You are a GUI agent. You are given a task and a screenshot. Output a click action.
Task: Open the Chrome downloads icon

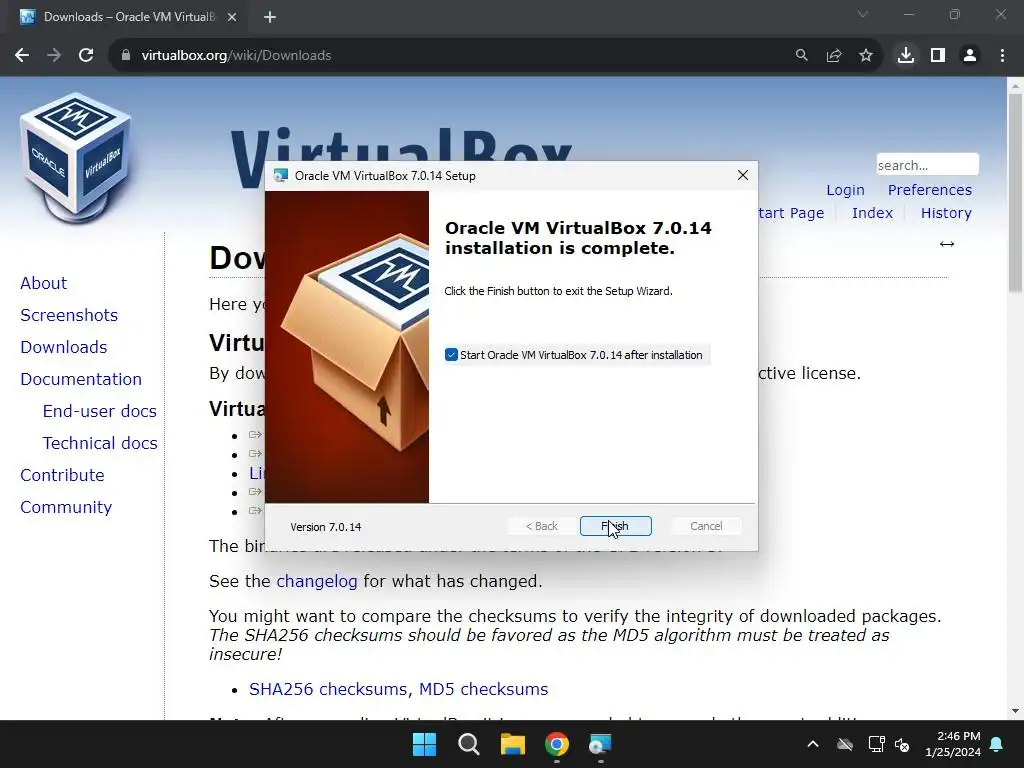point(906,56)
